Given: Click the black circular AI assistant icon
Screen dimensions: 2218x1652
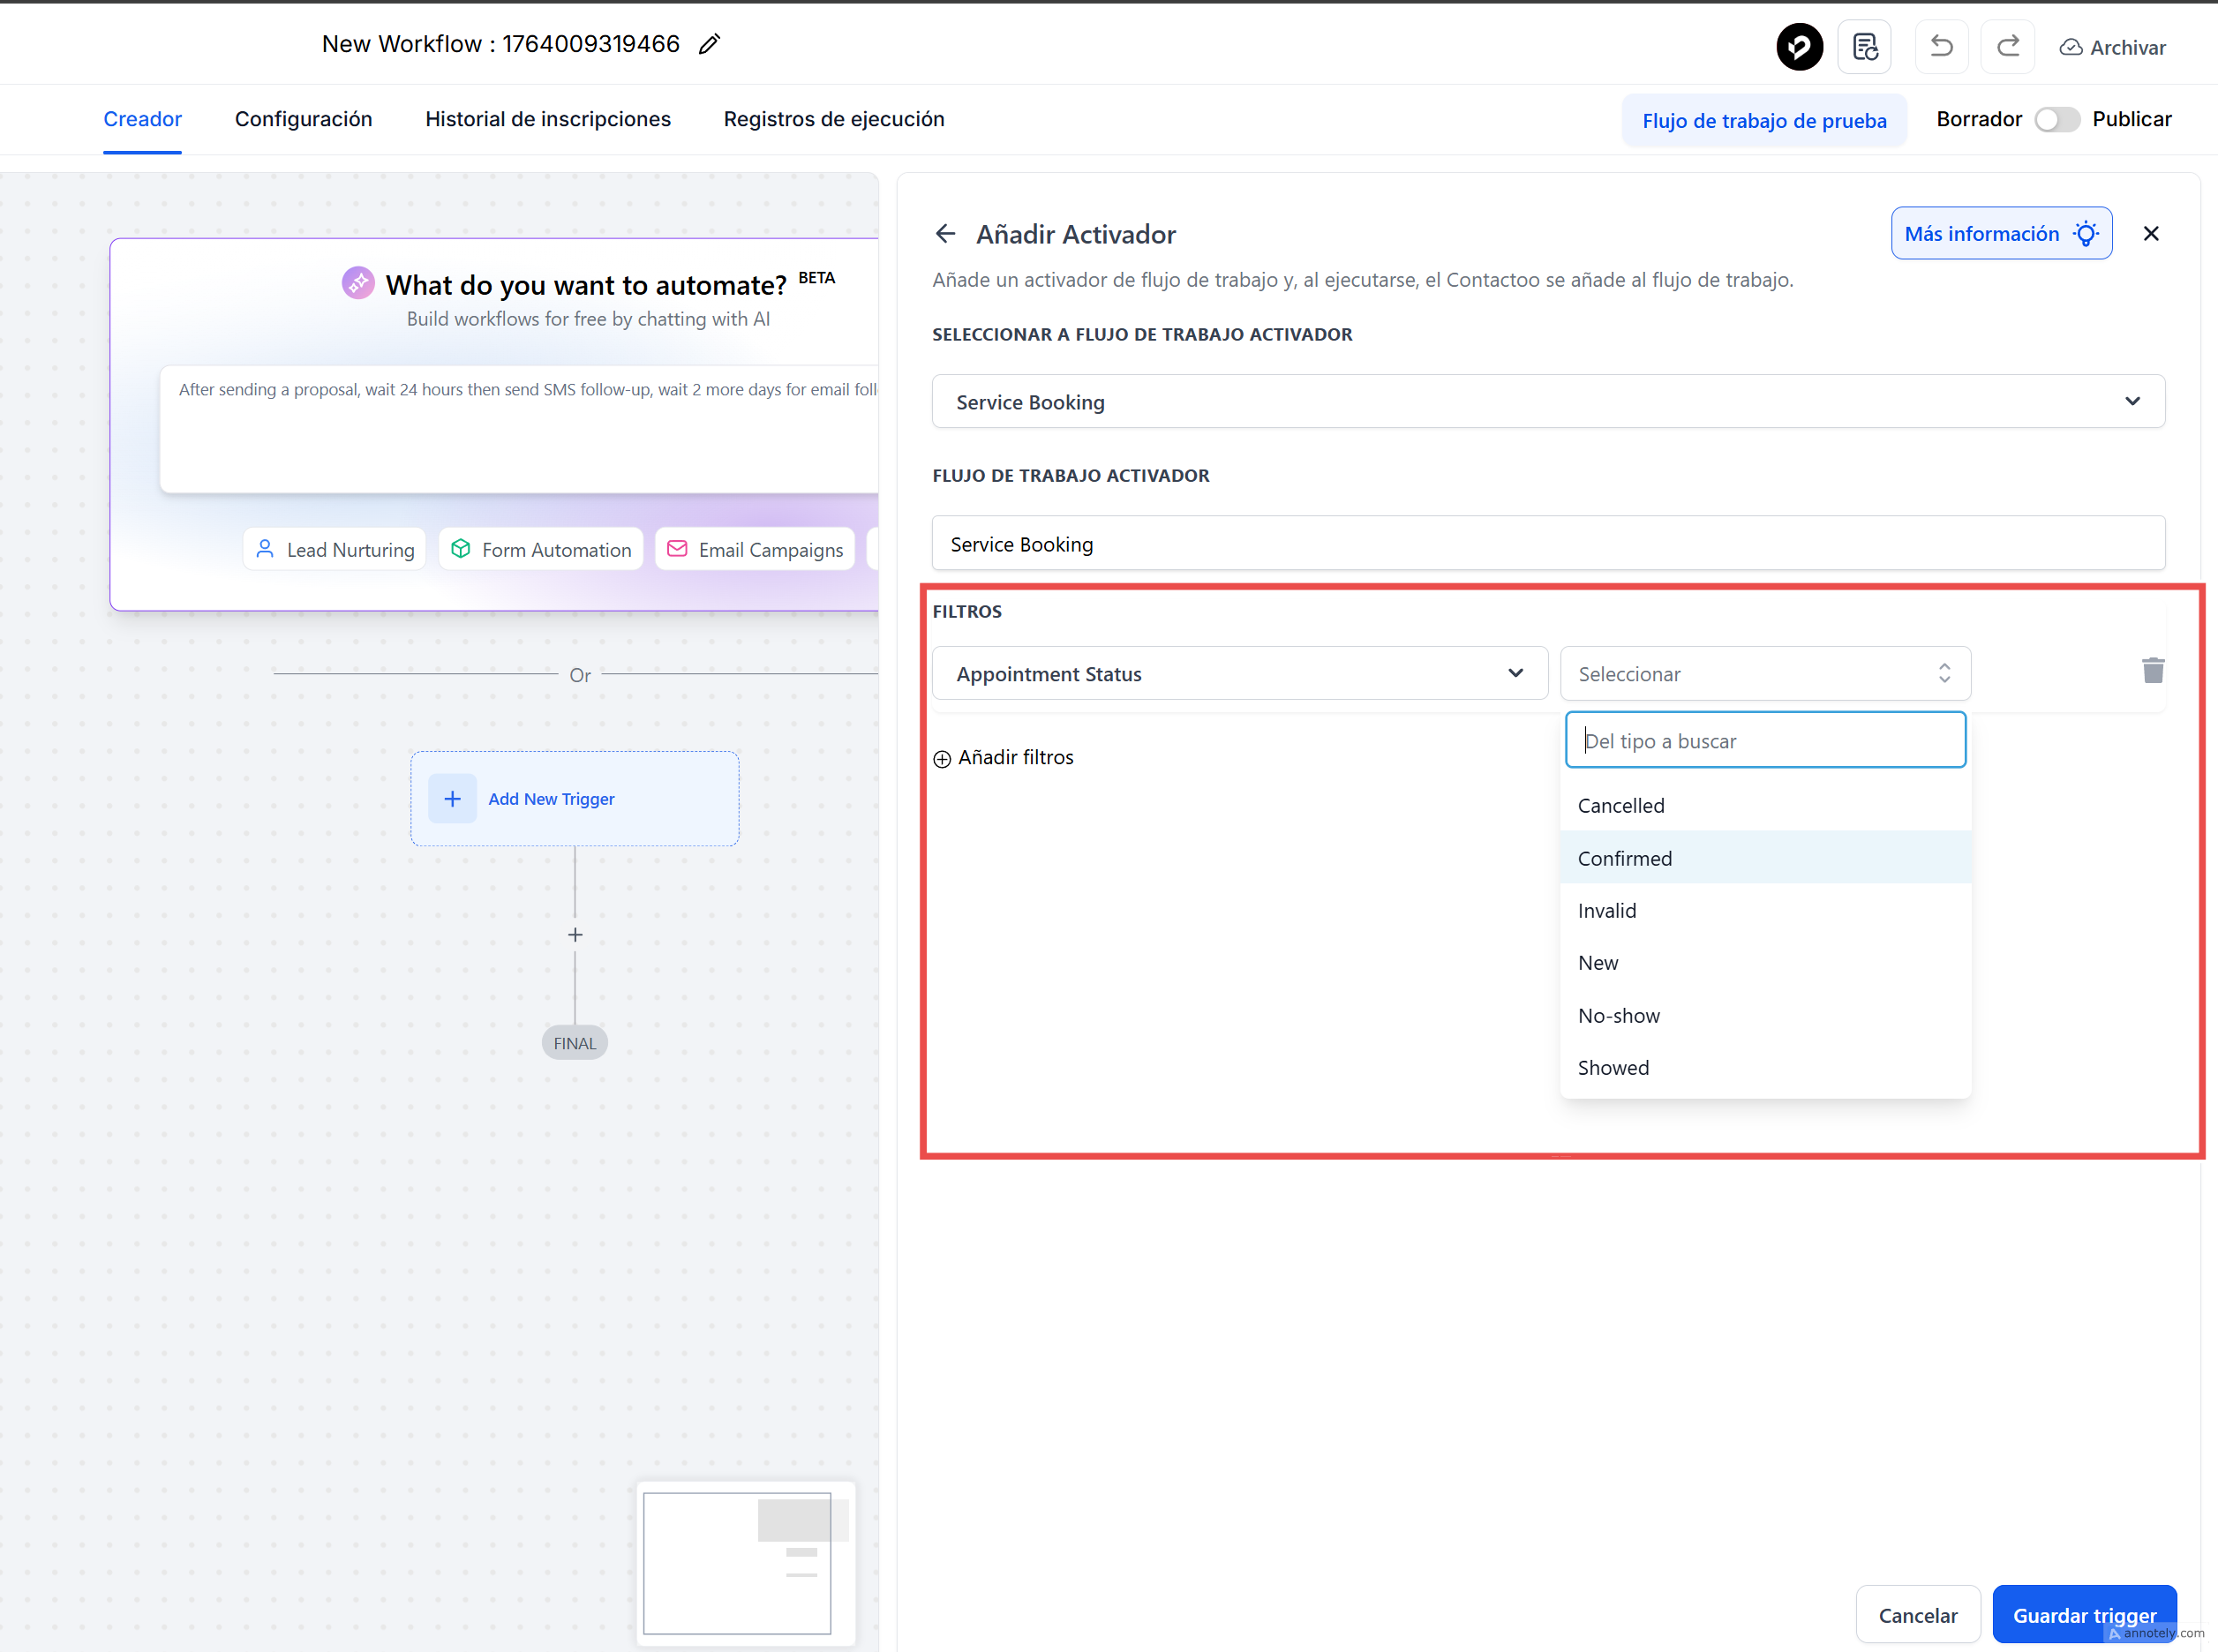Looking at the screenshot, I should 1799,46.
